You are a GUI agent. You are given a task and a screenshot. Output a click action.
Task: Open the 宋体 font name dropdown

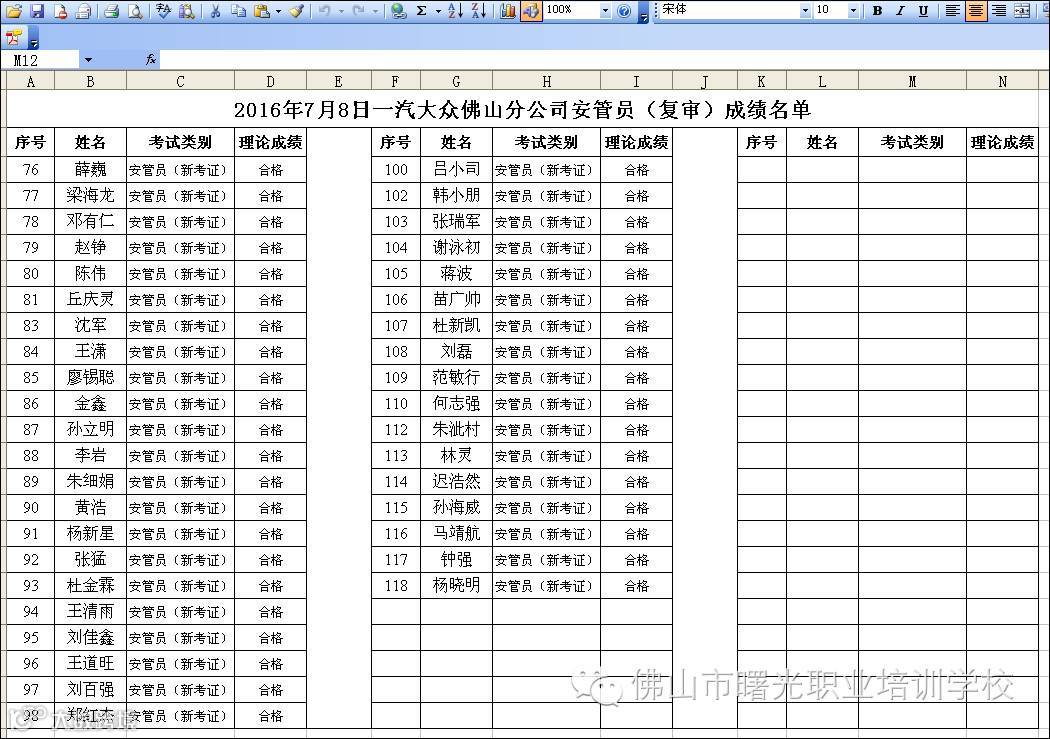point(805,11)
